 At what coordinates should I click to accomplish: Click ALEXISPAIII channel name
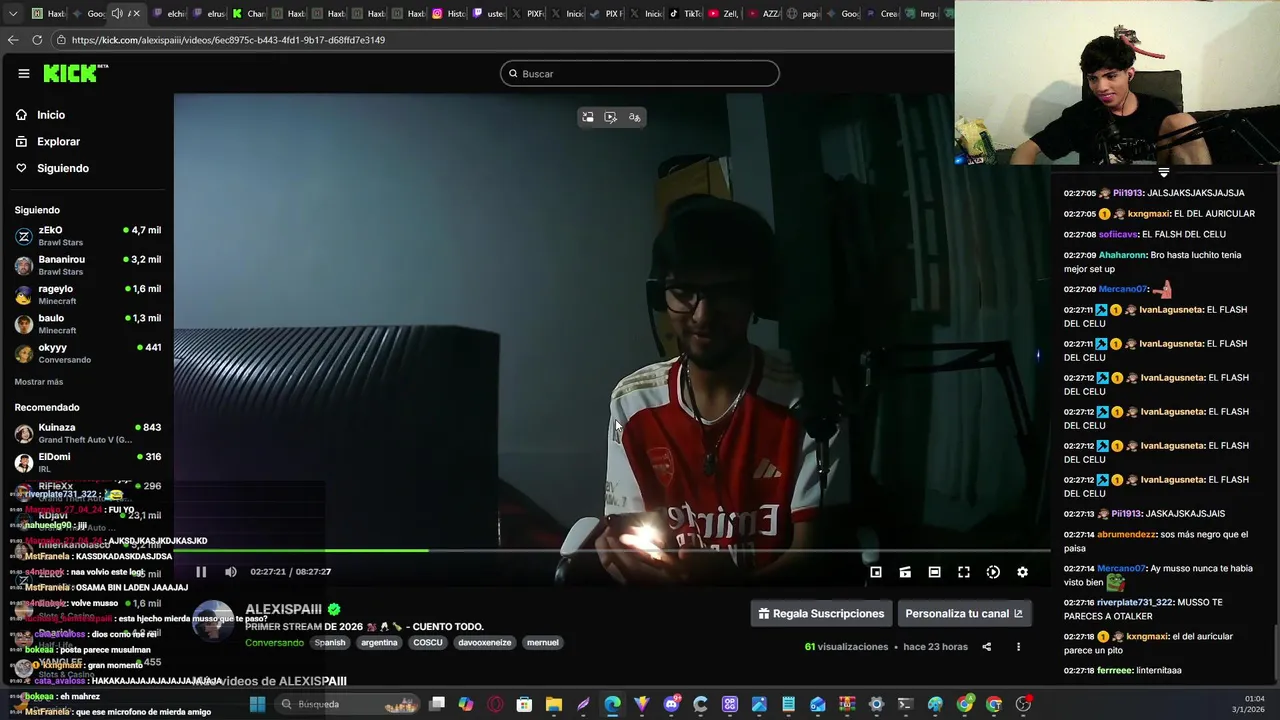pos(284,609)
